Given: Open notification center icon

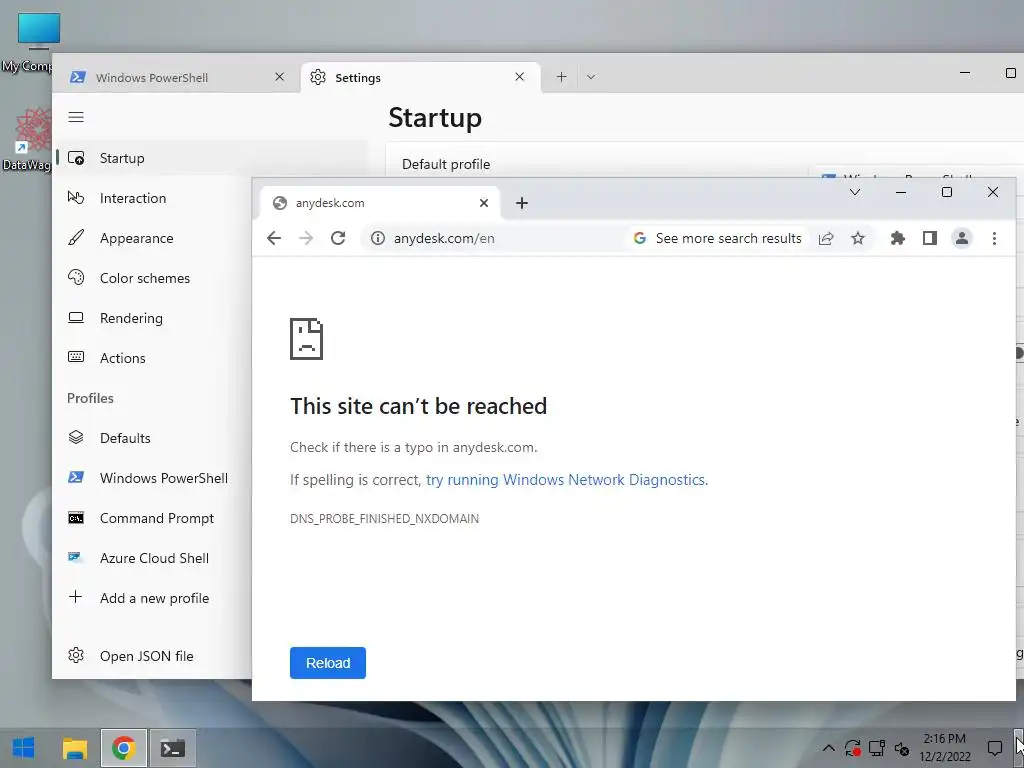Looking at the screenshot, I should click(x=995, y=748).
